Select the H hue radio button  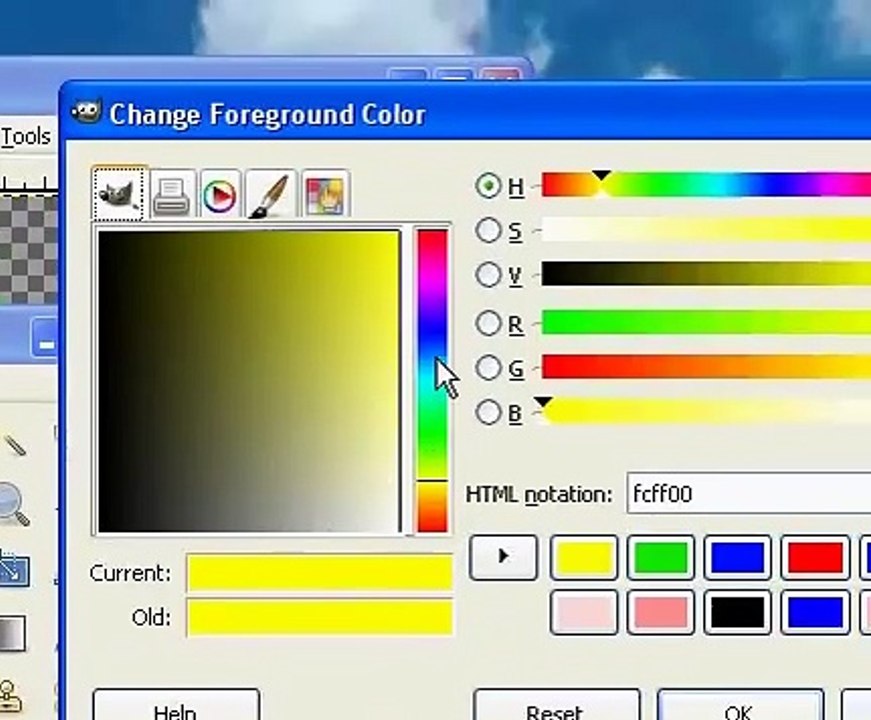(x=488, y=186)
